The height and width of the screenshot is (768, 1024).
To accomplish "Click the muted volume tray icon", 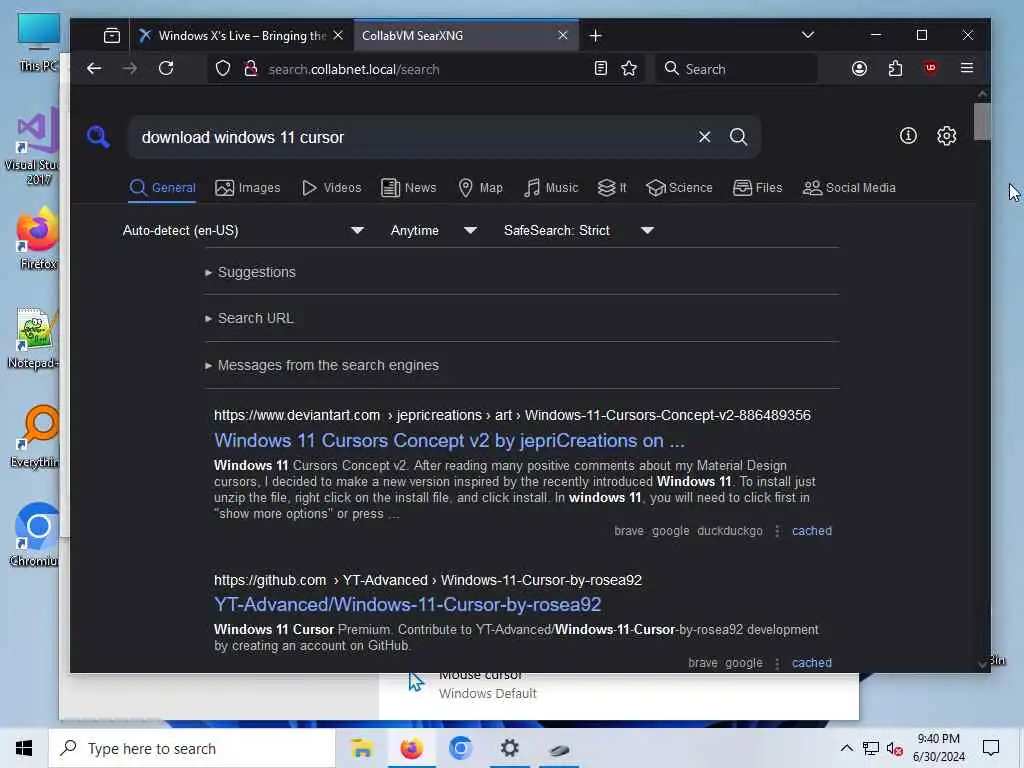I will [895, 748].
